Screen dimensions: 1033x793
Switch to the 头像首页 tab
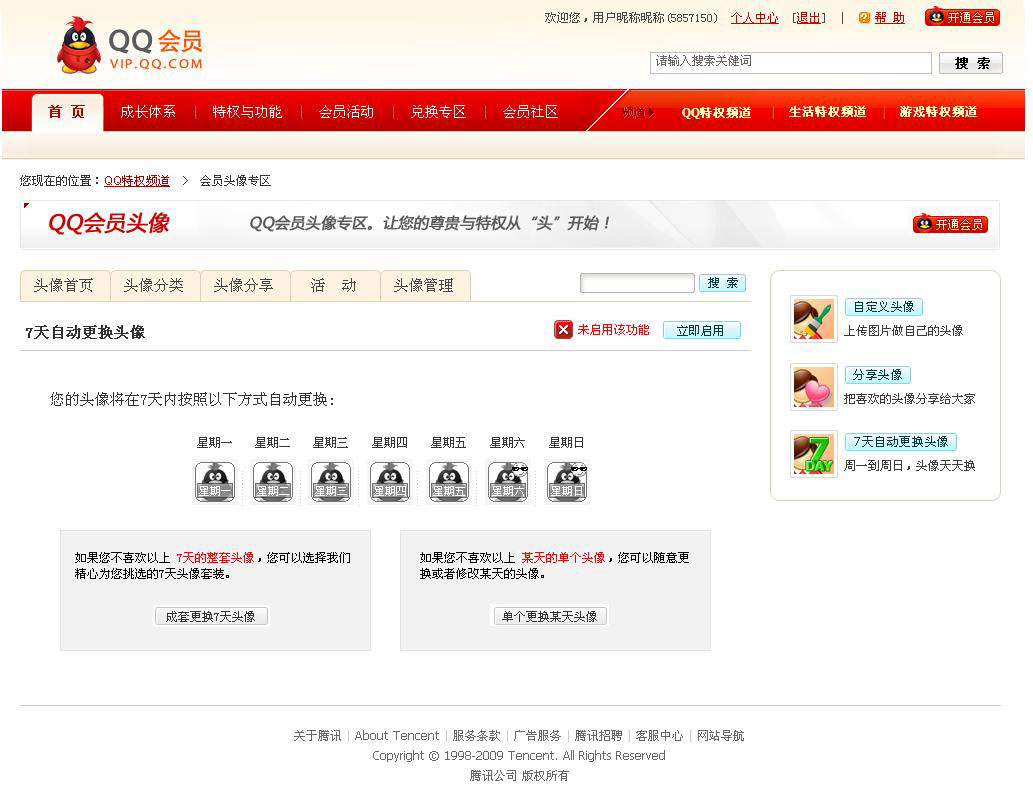pyautogui.click(x=64, y=285)
